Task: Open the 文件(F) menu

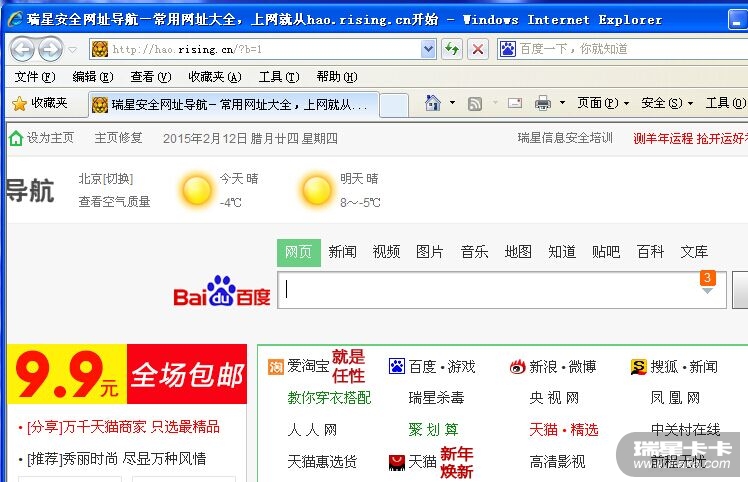Action: (x=35, y=77)
